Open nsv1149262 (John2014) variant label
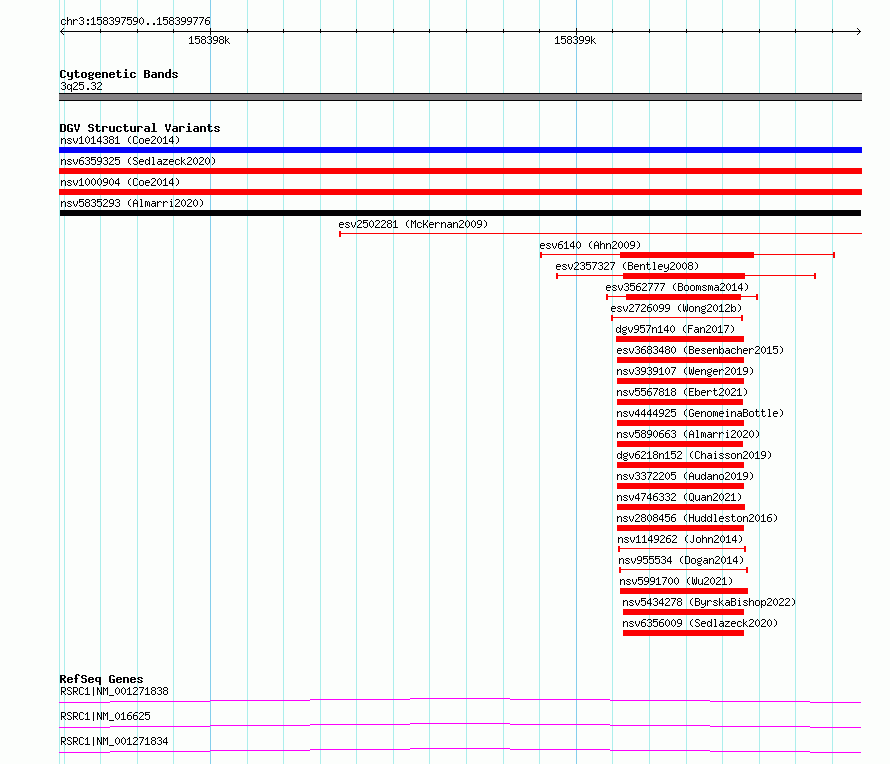Image resolution: width=890 pixels, height=764 pixels. point(680,539)
